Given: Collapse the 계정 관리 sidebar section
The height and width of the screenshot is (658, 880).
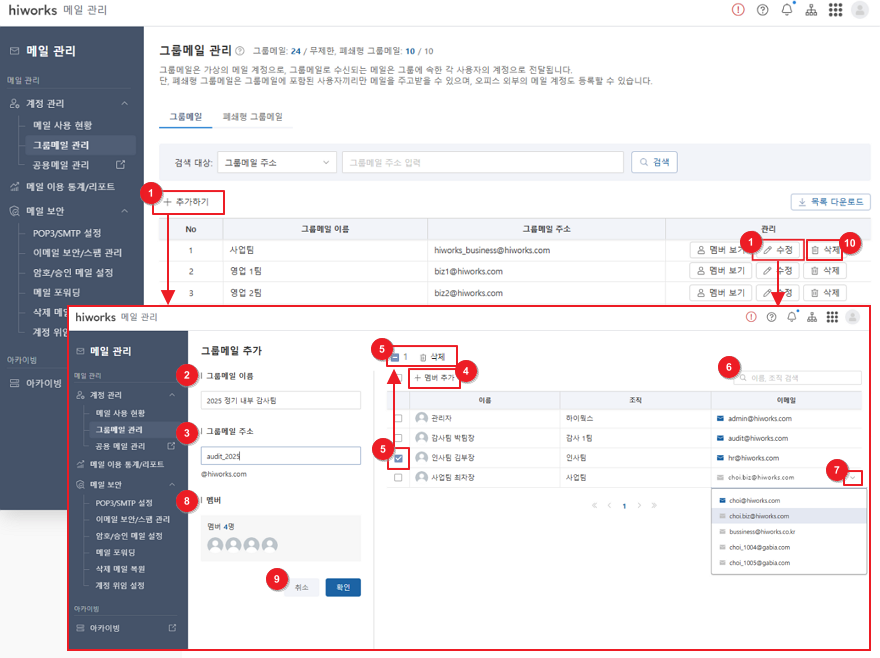Looking at the screenshot, I should pos(125,103).
